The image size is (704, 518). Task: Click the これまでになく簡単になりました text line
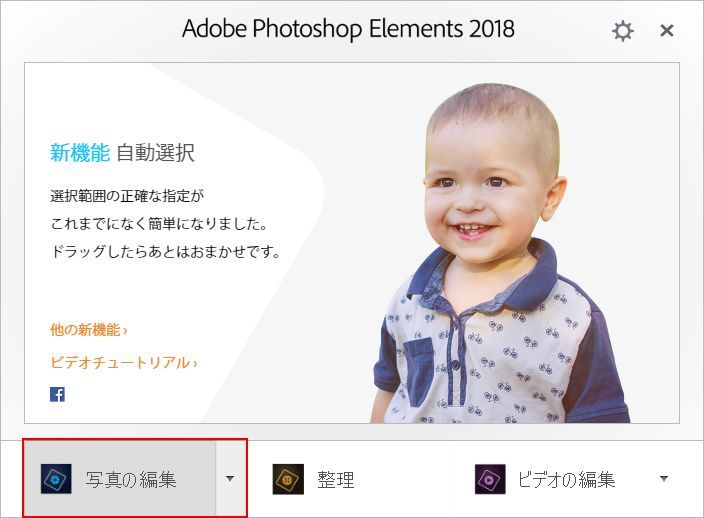click(159, 224)
